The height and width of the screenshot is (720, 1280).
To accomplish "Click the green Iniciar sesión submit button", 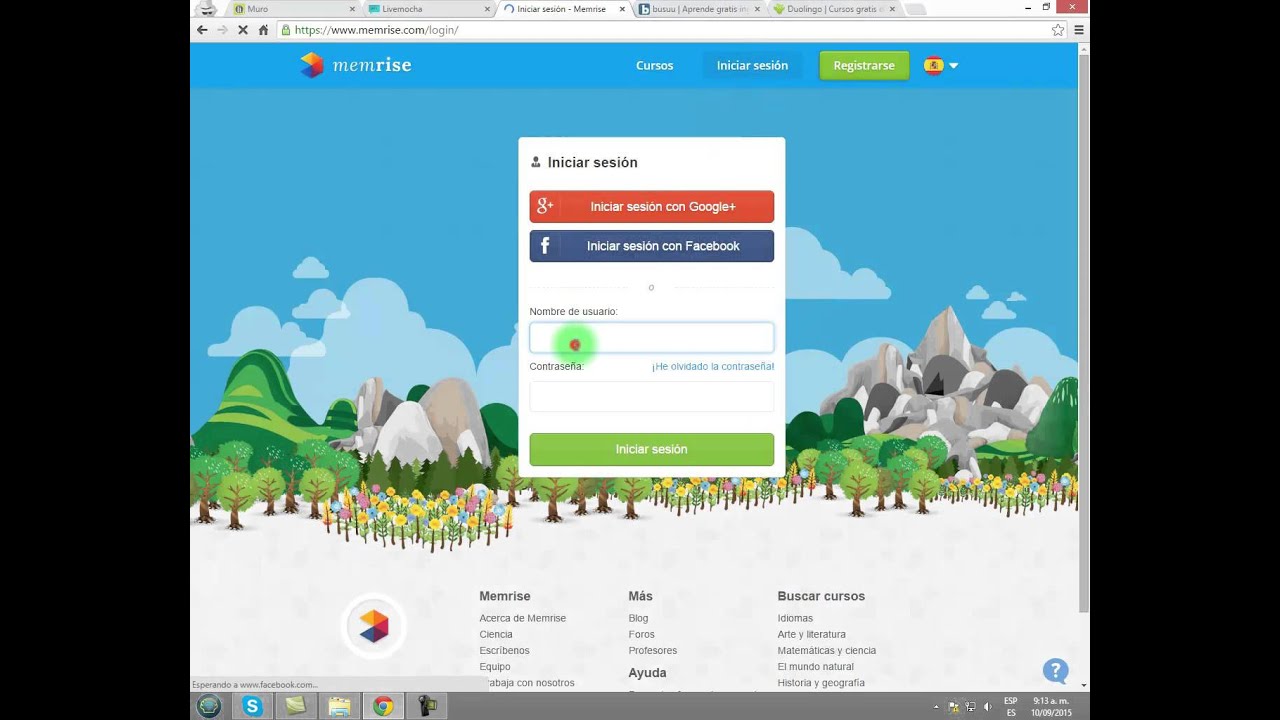I will pyautogui.click(x=651, y=449).
